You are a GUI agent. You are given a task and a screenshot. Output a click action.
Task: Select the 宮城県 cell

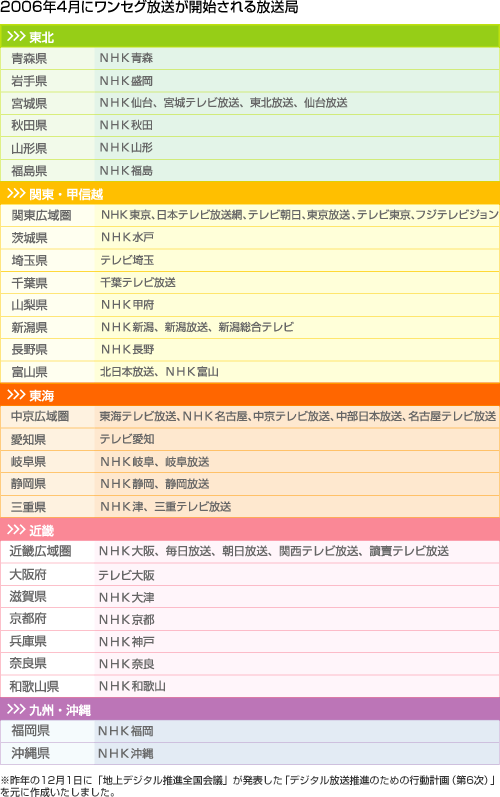point(47,103)
